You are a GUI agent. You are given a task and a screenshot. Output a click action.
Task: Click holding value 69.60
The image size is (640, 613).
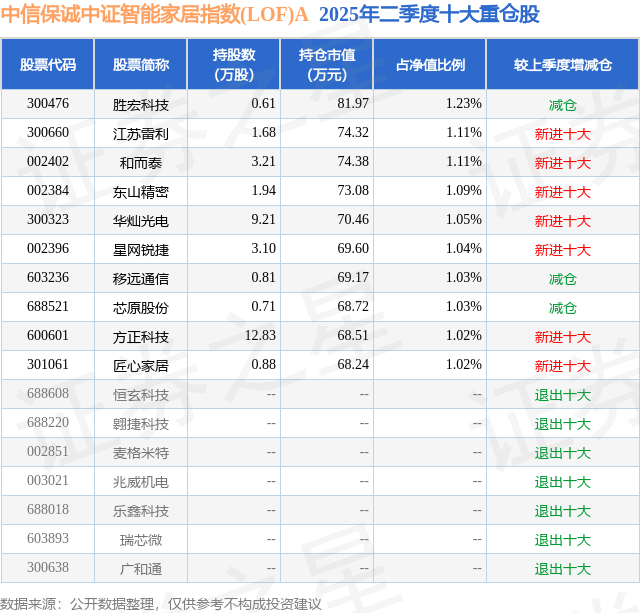(353, 249)
